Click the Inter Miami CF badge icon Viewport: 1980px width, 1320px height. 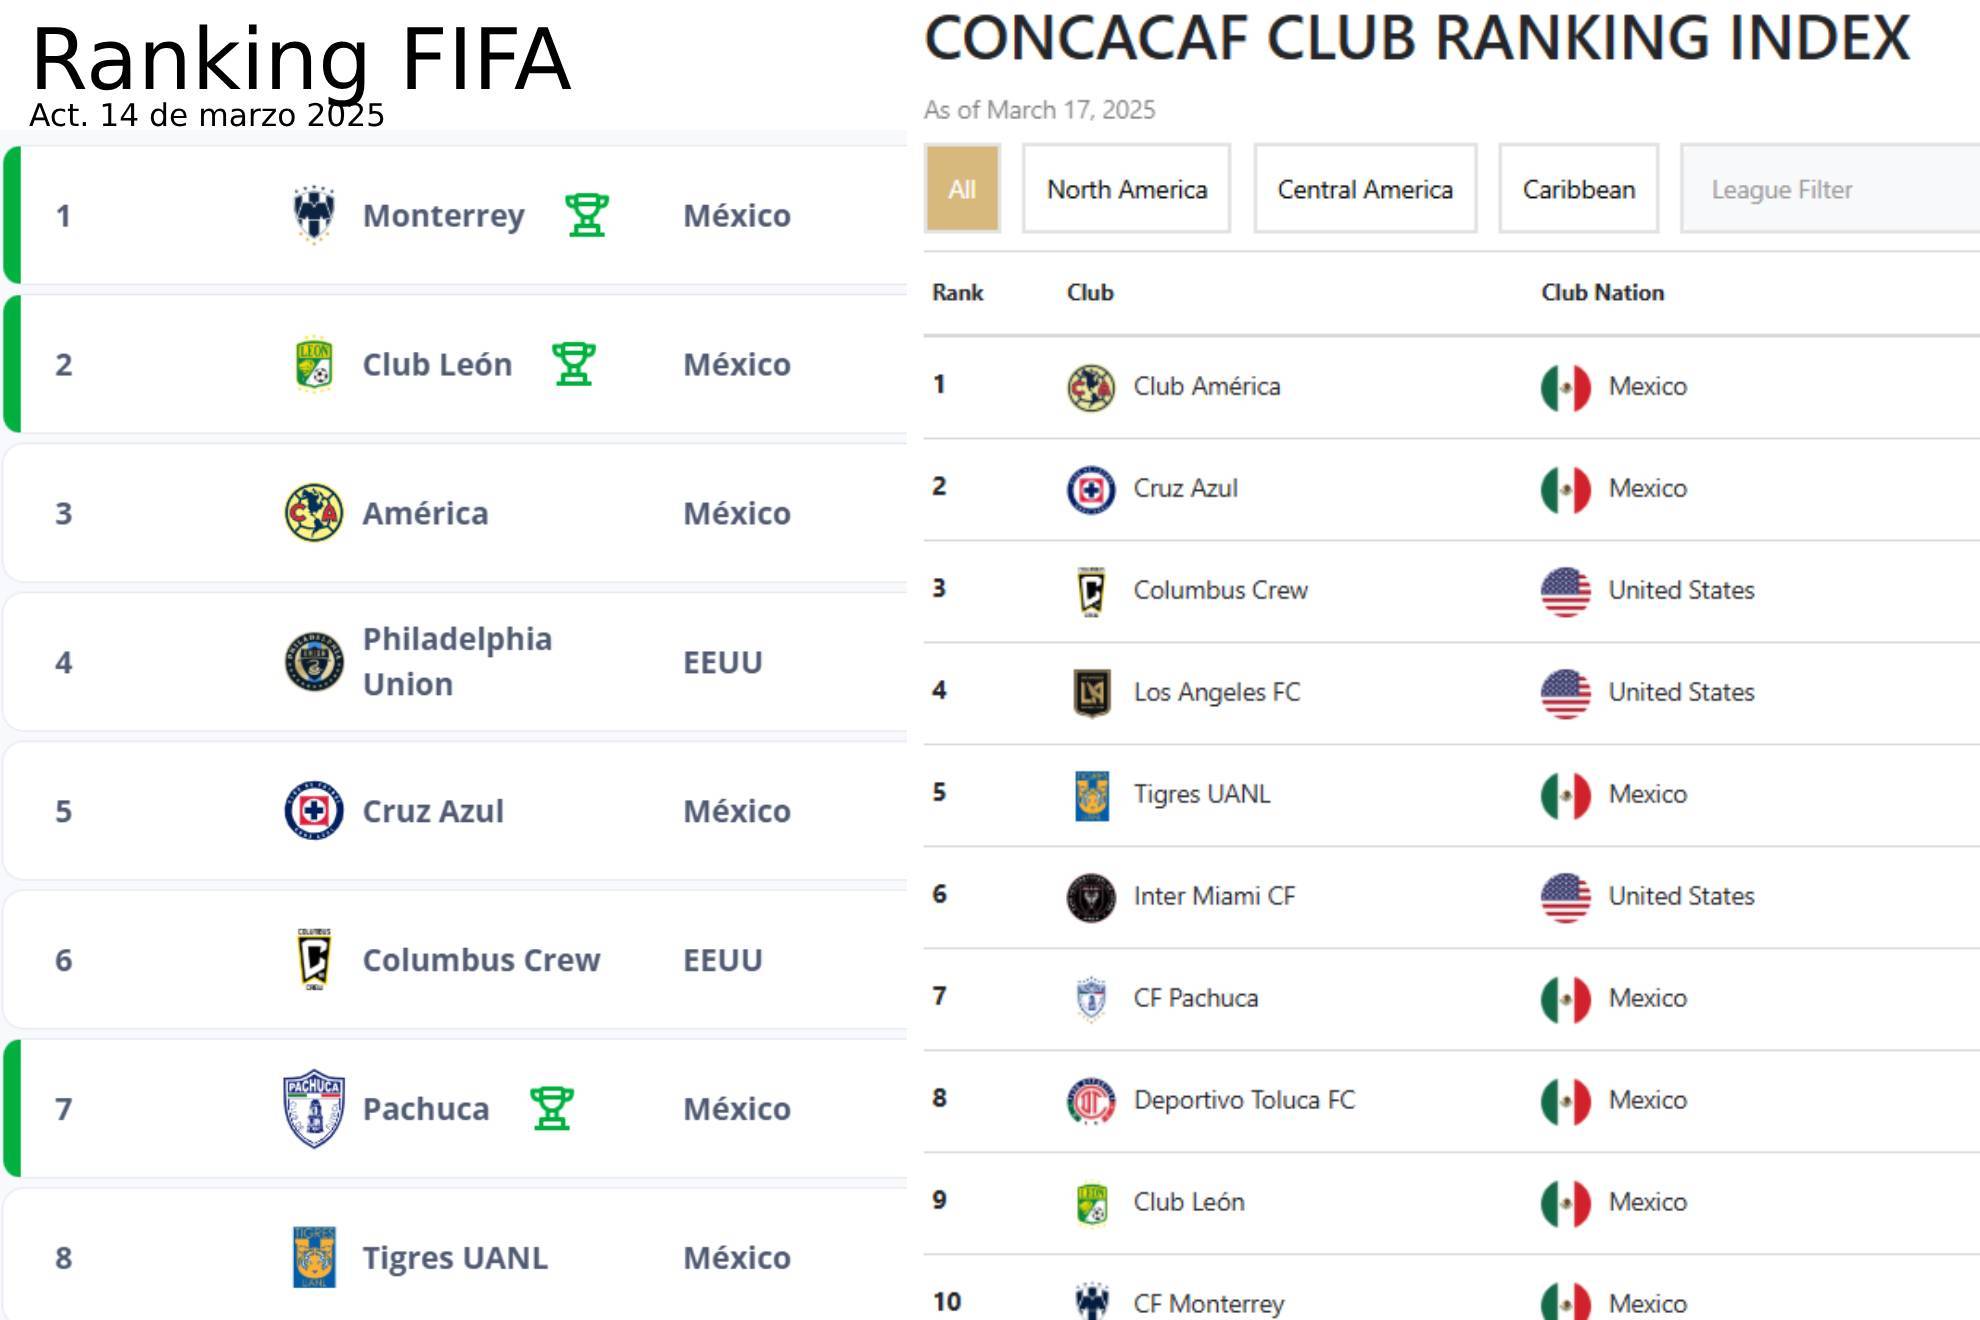1091,896
